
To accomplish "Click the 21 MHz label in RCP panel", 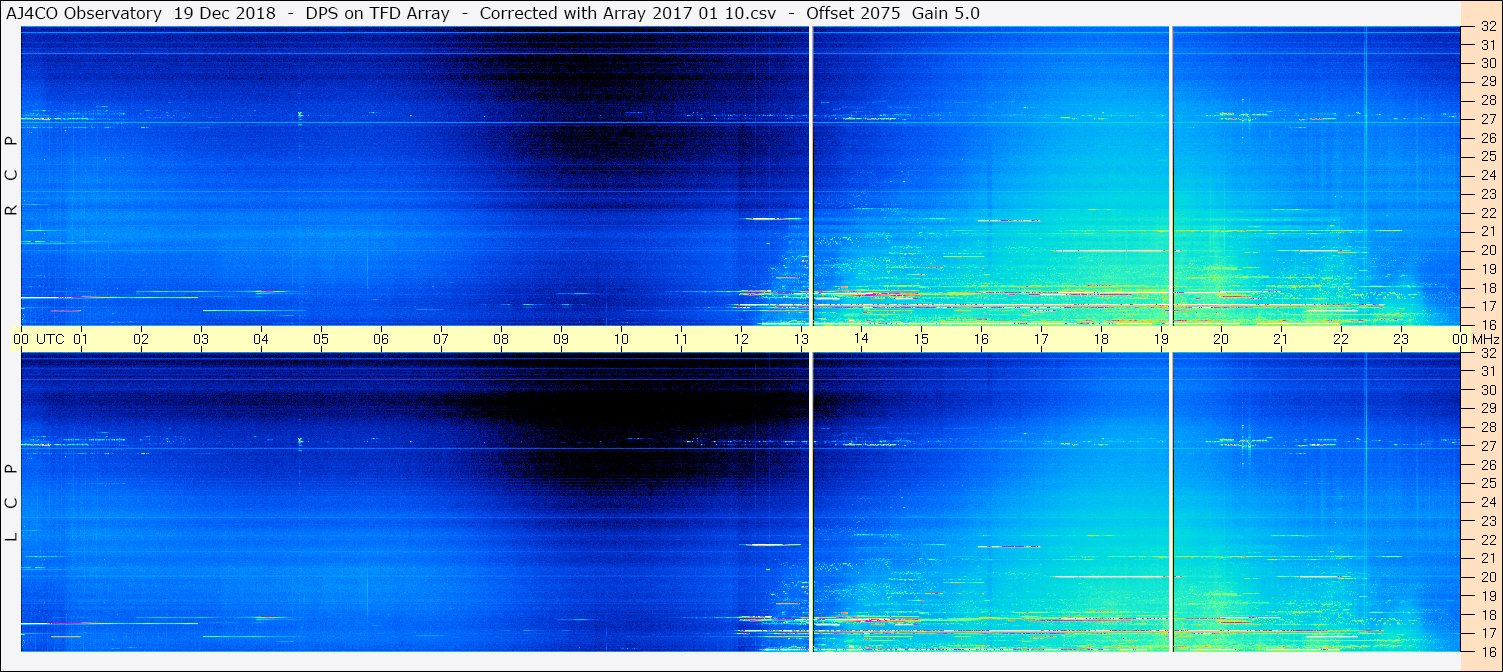I will (1488, 231).
